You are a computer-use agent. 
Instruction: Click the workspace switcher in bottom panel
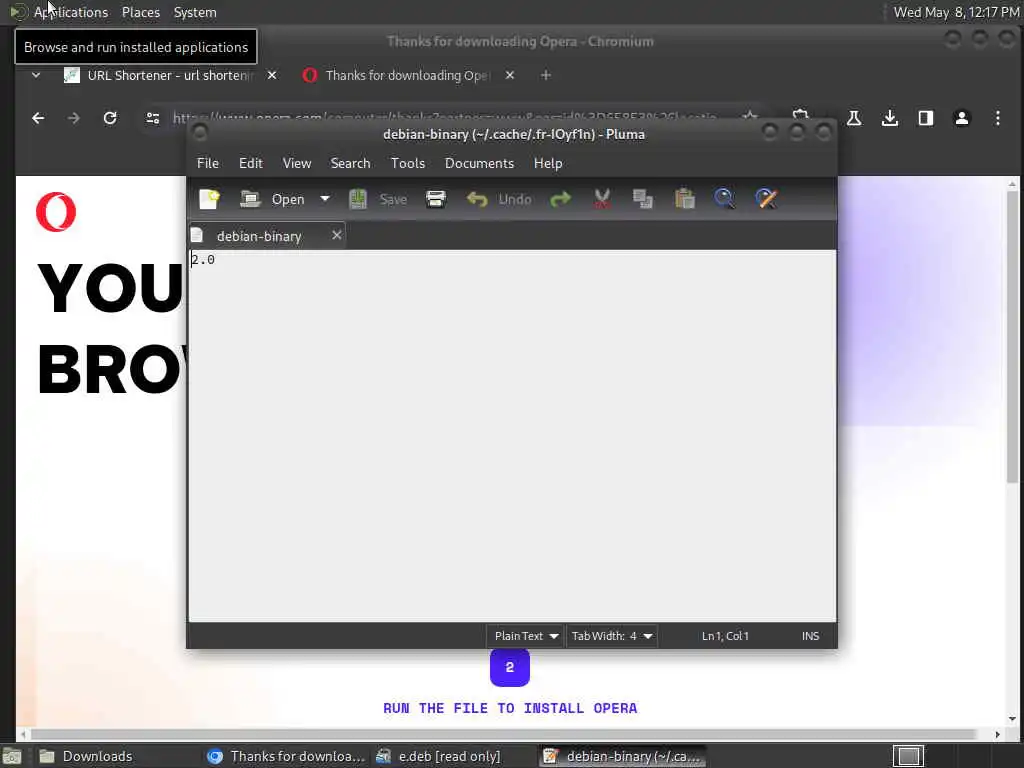click(x=908, y=756)
